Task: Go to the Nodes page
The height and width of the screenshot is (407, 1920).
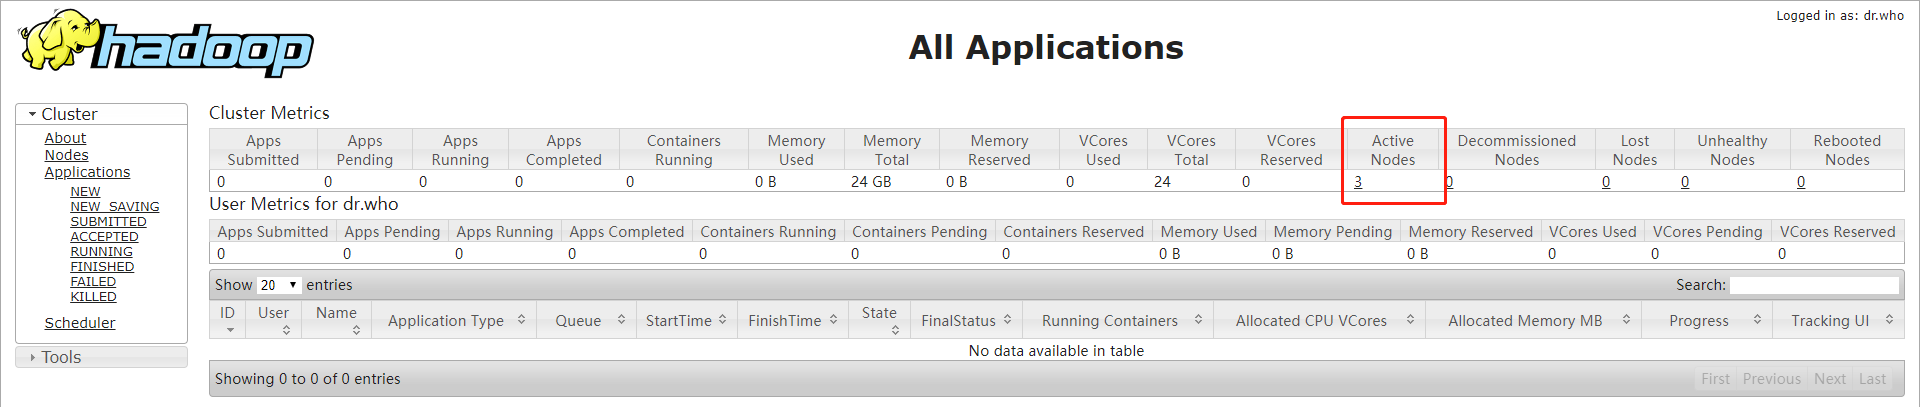Action: click(x=66, y=155)
